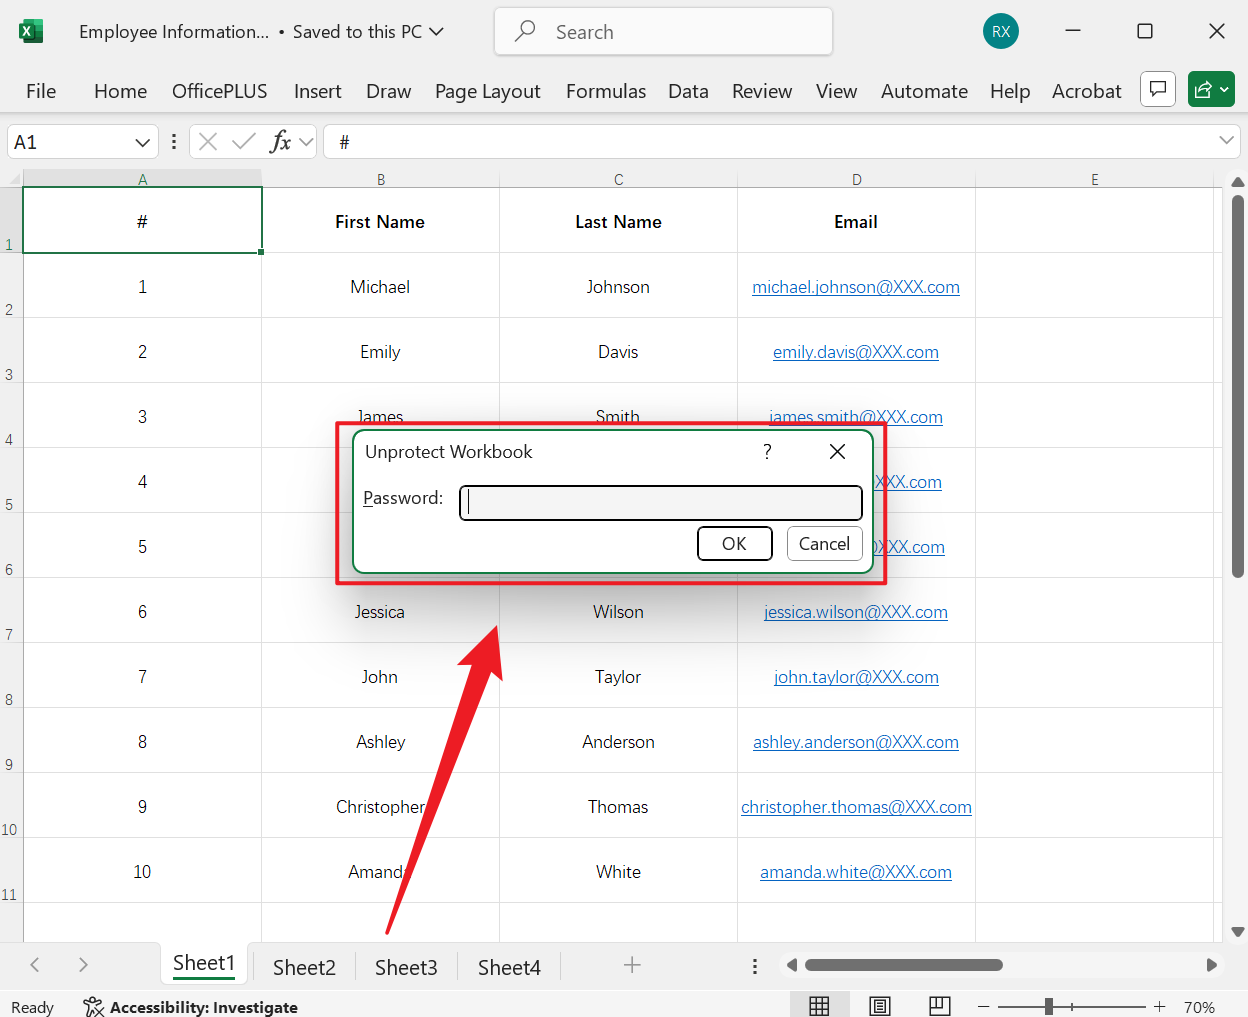The image size is (1248, 1017).
Task: Expand the formula bar chevron
Action: coord(1227,140)
